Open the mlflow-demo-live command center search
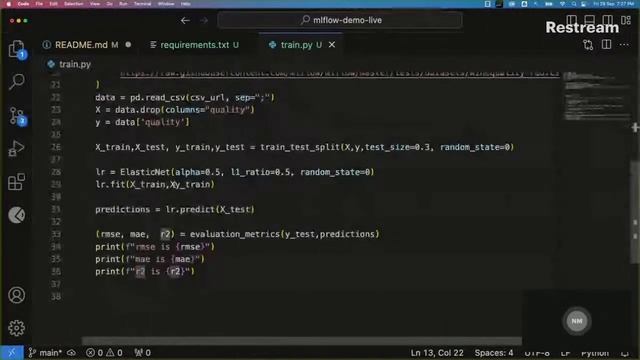Screen dimensions: 640x360 pos(340,20)
